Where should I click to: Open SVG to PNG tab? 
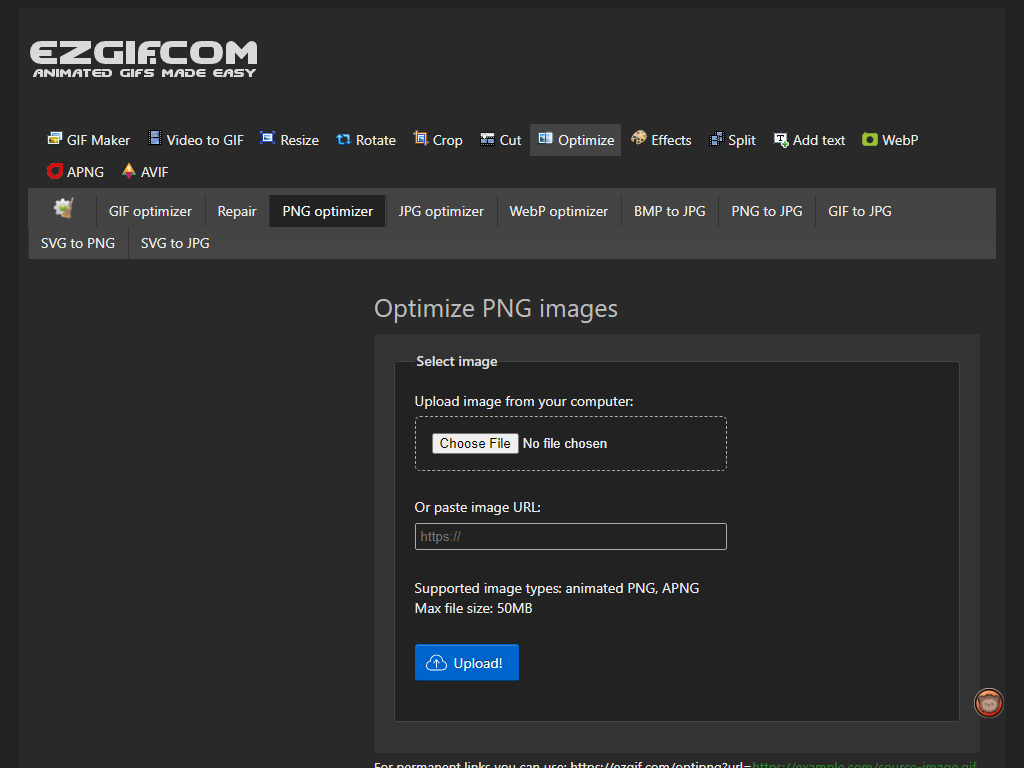tap(78, 243)
